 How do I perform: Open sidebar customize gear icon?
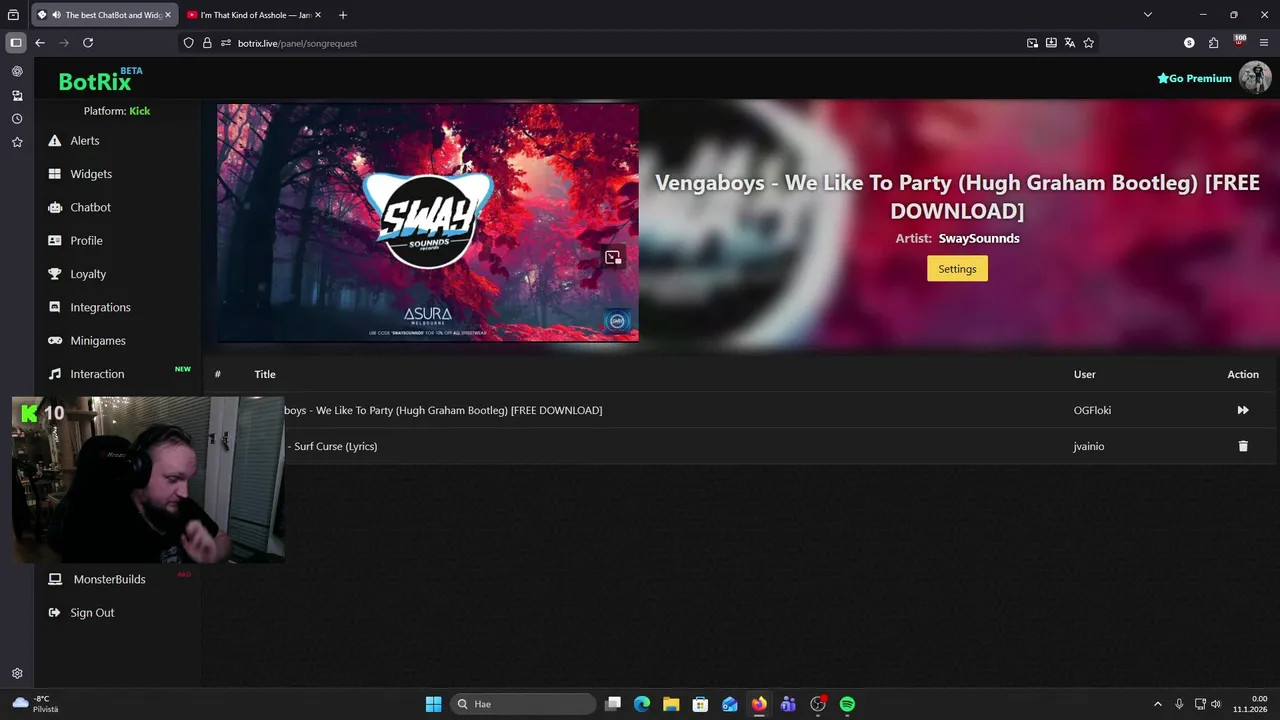click(17, 674)
